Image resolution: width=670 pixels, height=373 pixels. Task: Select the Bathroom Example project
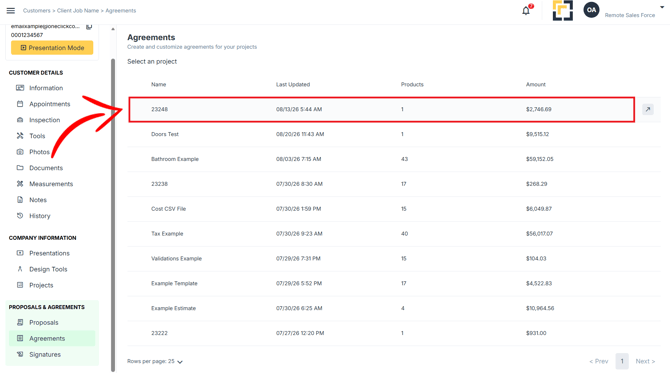394,159
